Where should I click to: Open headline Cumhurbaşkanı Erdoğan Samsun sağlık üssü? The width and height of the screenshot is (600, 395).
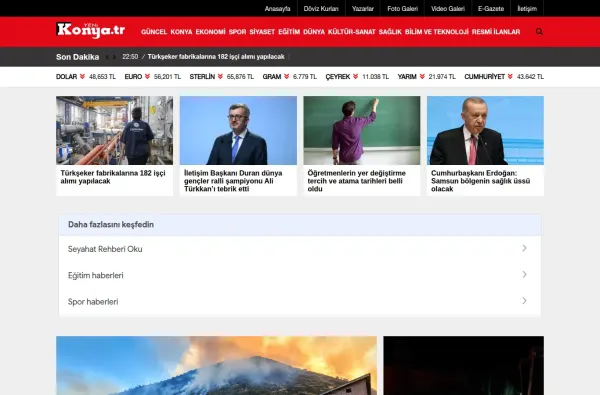pyautogui.click(x=480, y=181)
